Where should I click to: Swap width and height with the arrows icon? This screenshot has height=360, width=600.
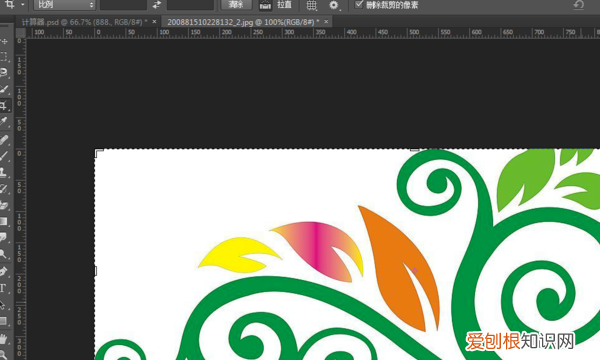[157, 5]
